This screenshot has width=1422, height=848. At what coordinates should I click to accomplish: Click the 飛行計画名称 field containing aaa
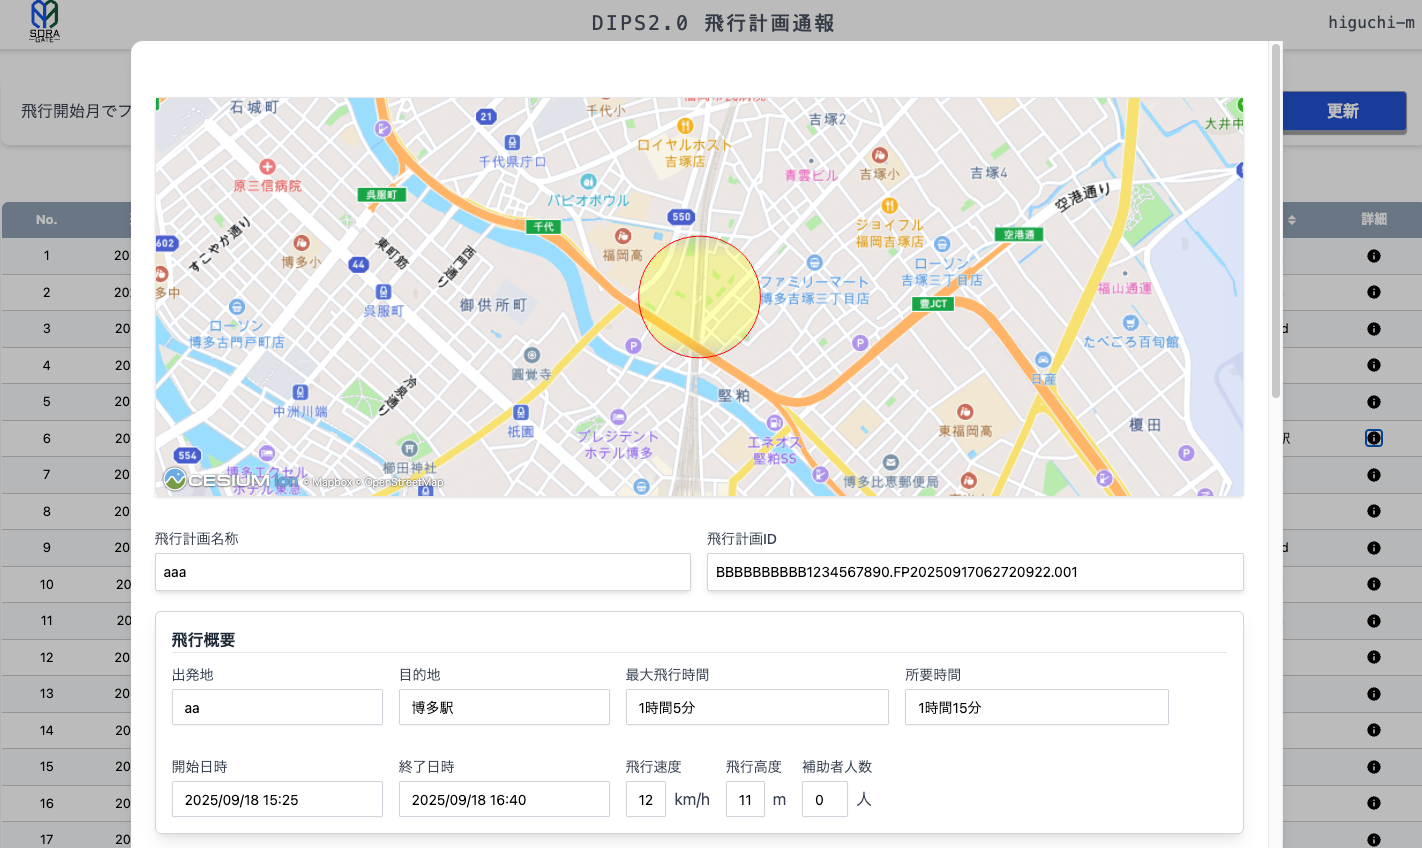click(x=422, y=572)
